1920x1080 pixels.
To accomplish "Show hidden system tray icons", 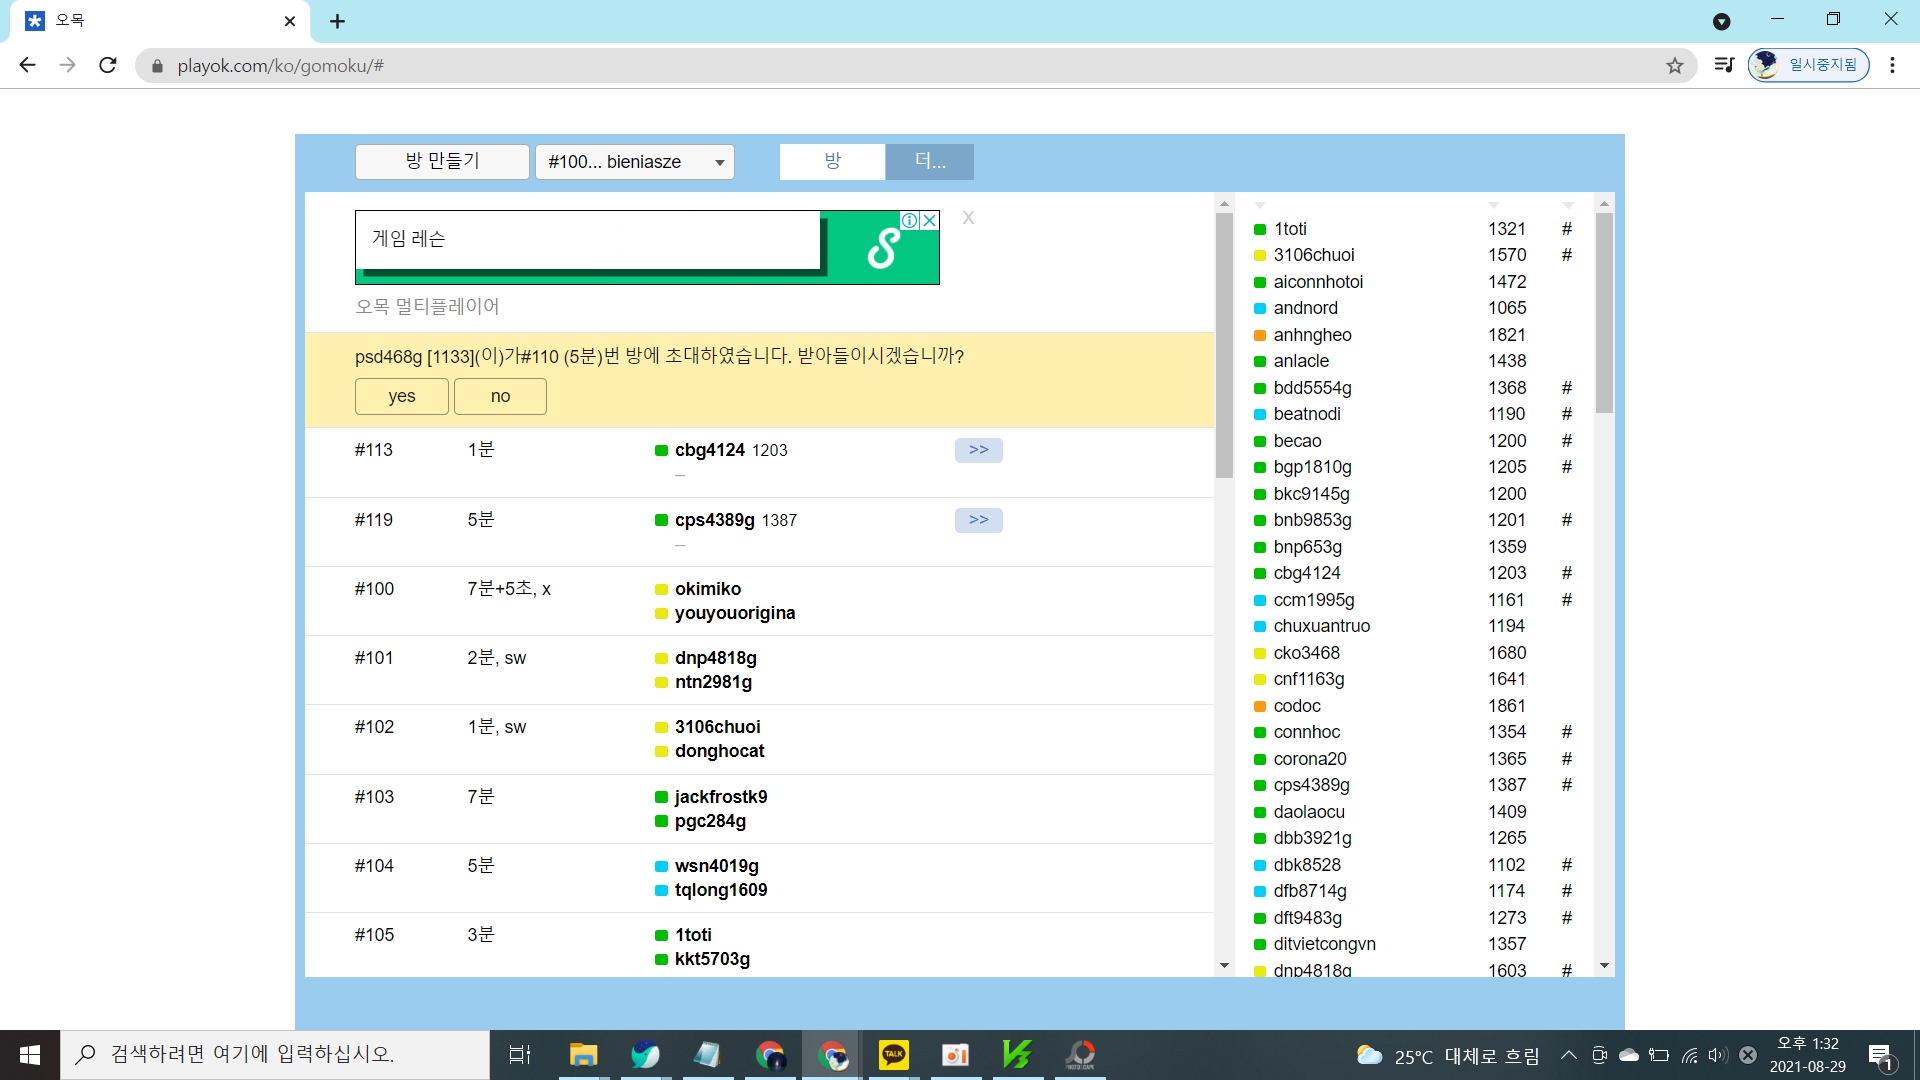I will tap(1568, 1055).
